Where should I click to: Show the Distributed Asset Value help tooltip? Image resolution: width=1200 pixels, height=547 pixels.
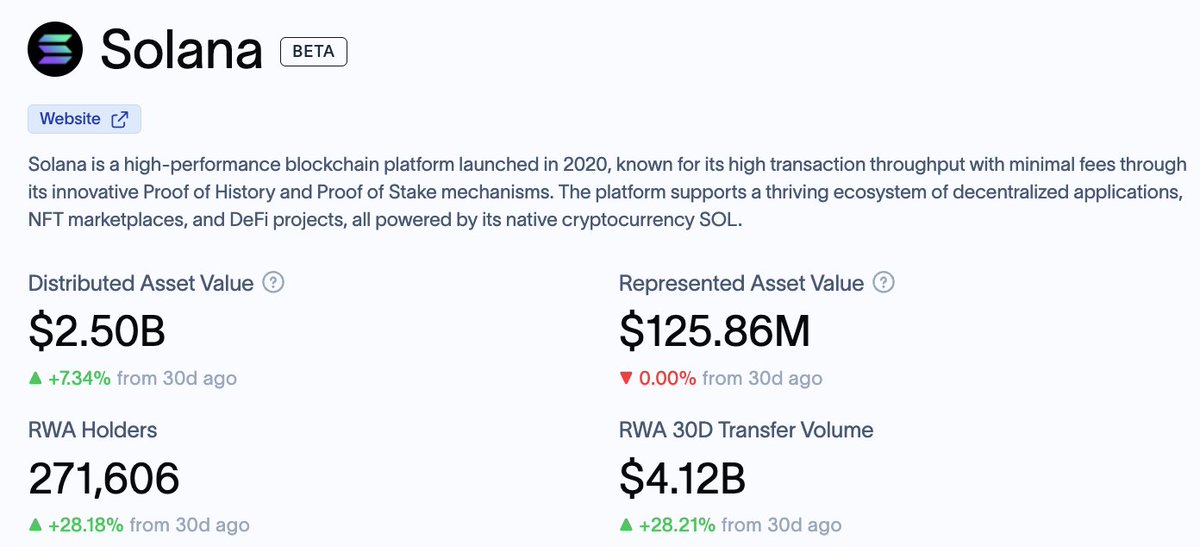point(273,283)
